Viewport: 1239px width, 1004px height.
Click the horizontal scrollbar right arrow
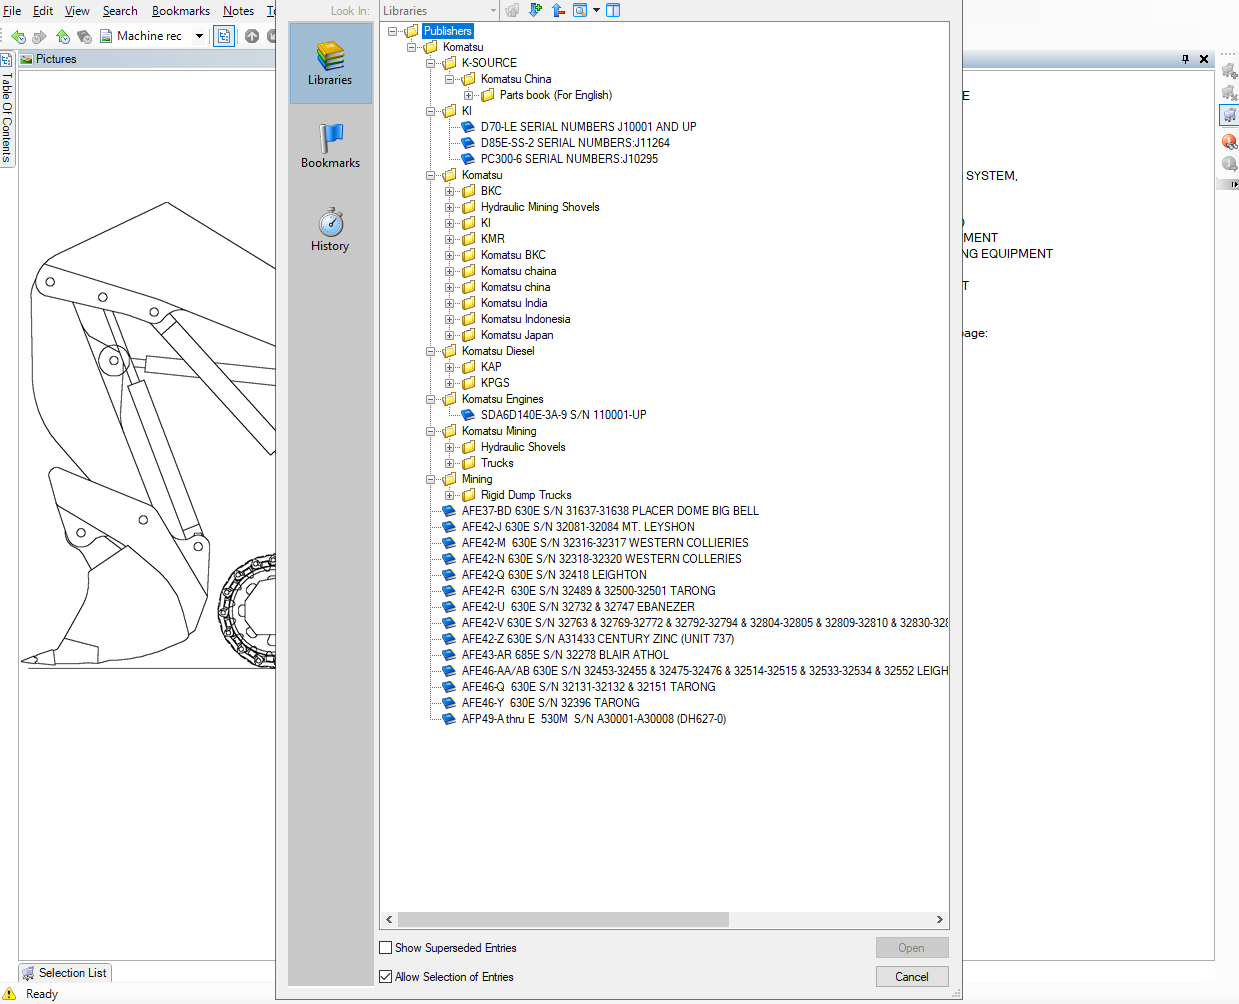939,920
